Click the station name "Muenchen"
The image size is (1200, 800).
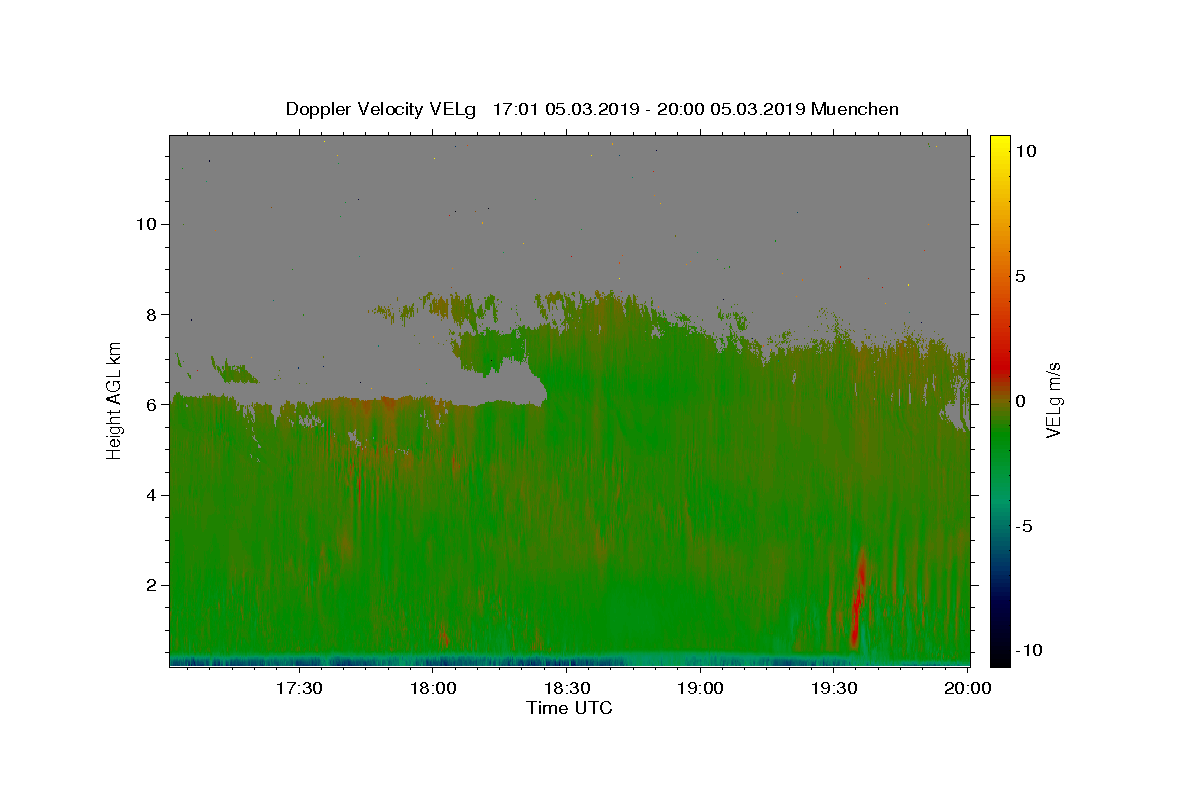855,109
